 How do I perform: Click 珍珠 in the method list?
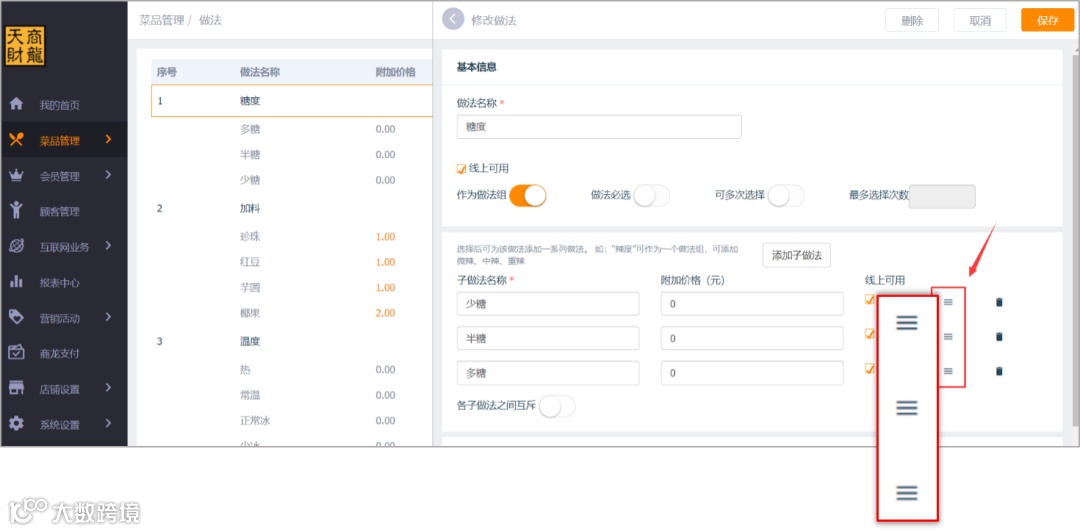[x=250, y=236]
